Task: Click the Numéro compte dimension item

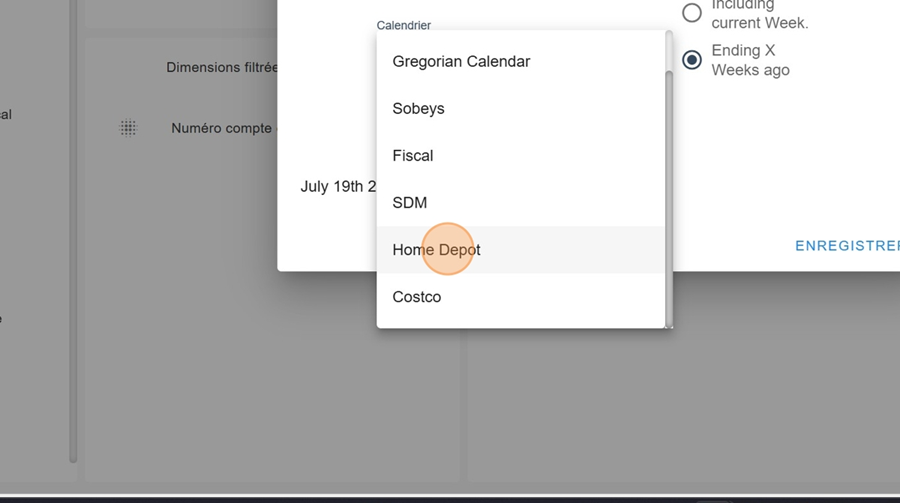Action: point(222,128)
